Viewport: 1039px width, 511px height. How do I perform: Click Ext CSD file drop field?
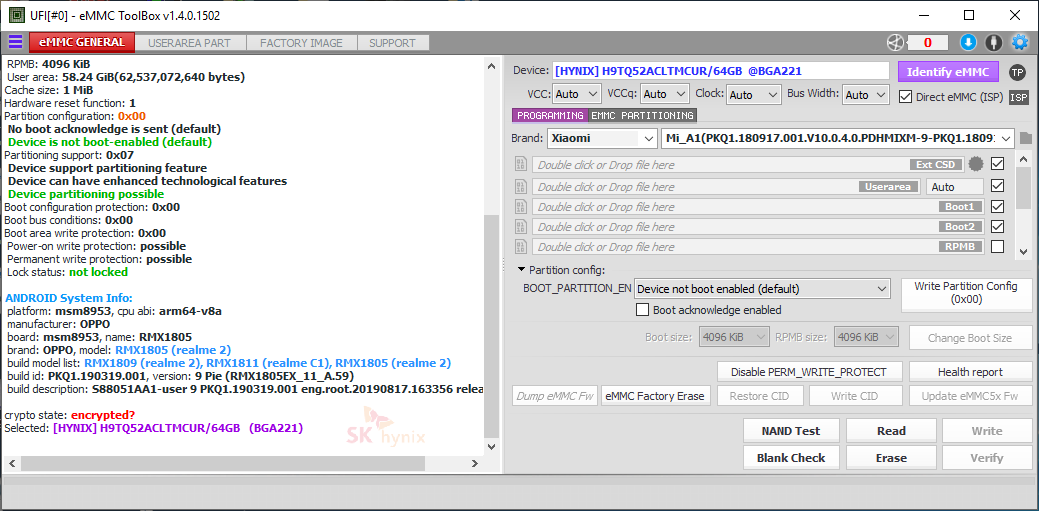(747, 164)
